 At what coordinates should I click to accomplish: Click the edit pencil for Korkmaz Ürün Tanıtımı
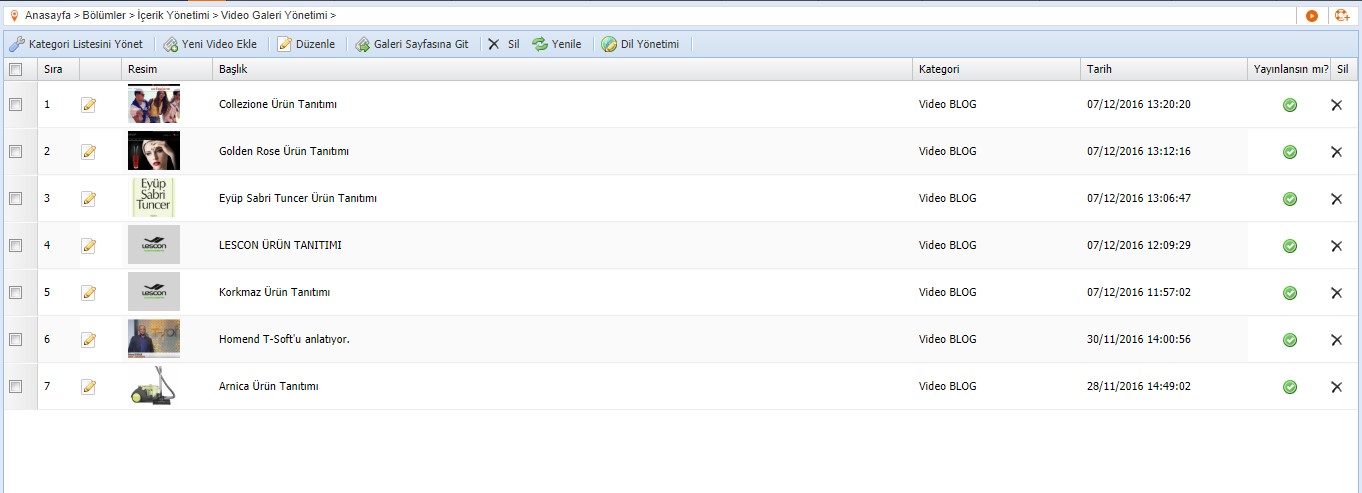tap(89, 293)
